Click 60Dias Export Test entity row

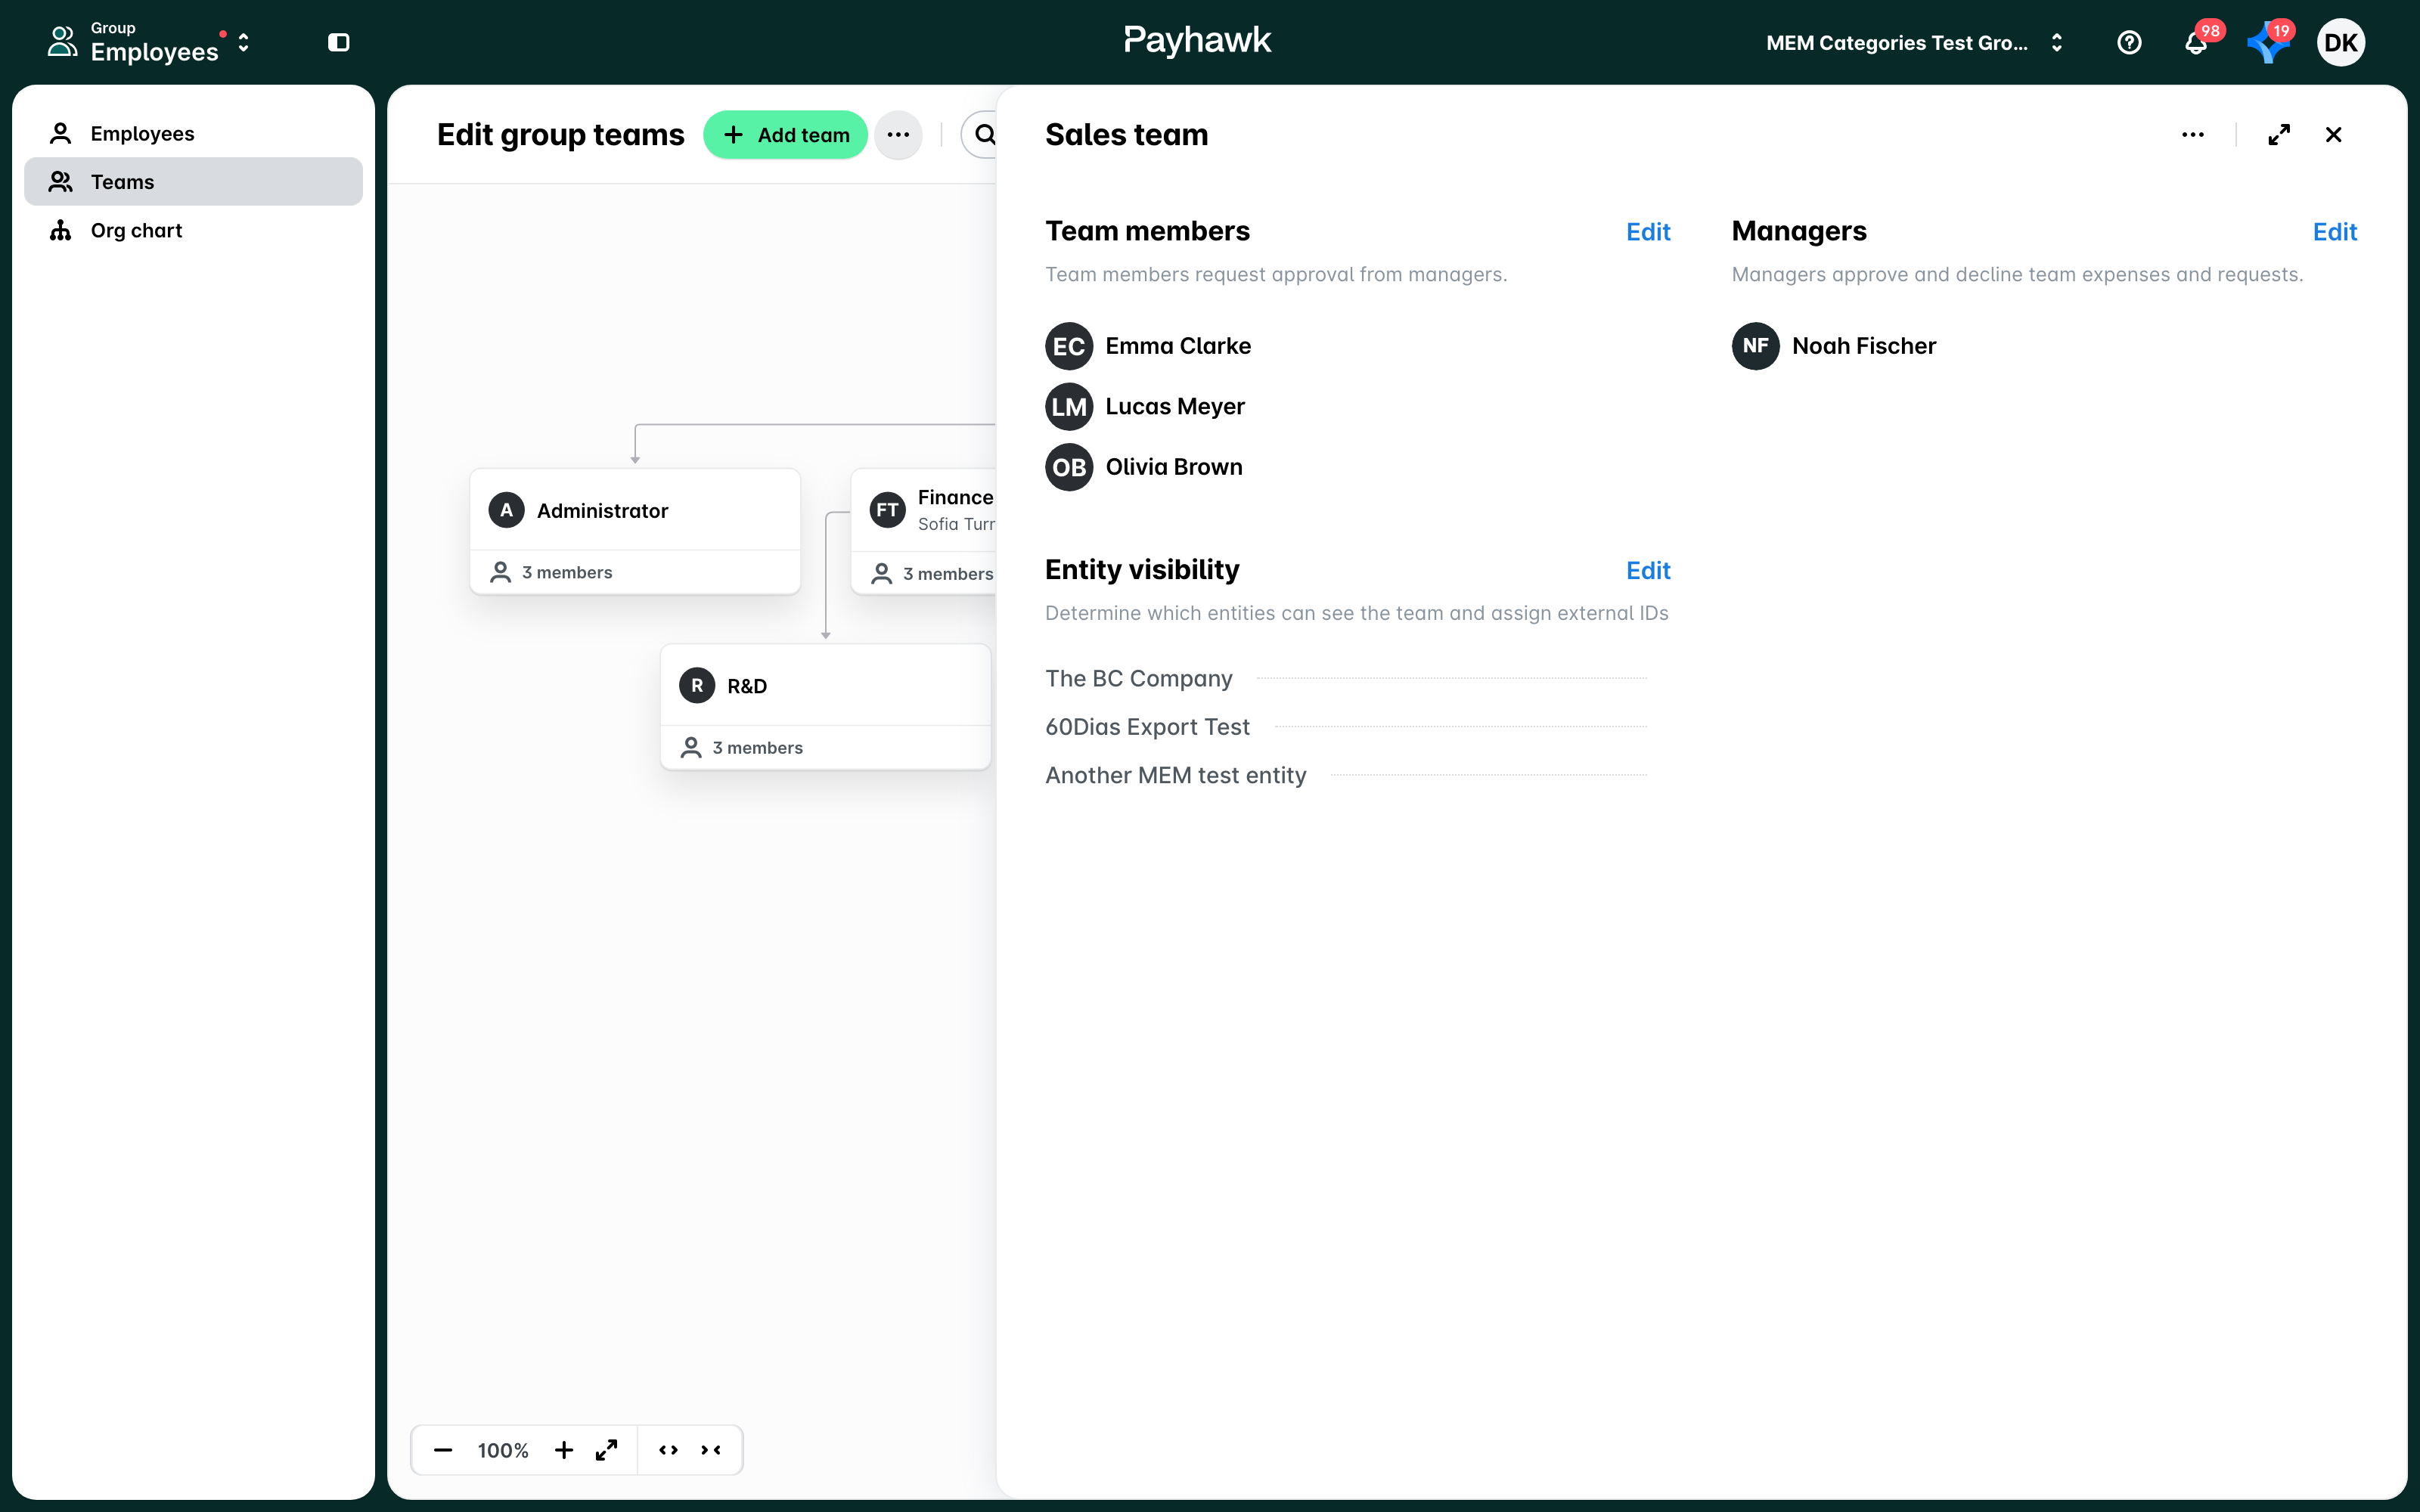click(1346, 727)
